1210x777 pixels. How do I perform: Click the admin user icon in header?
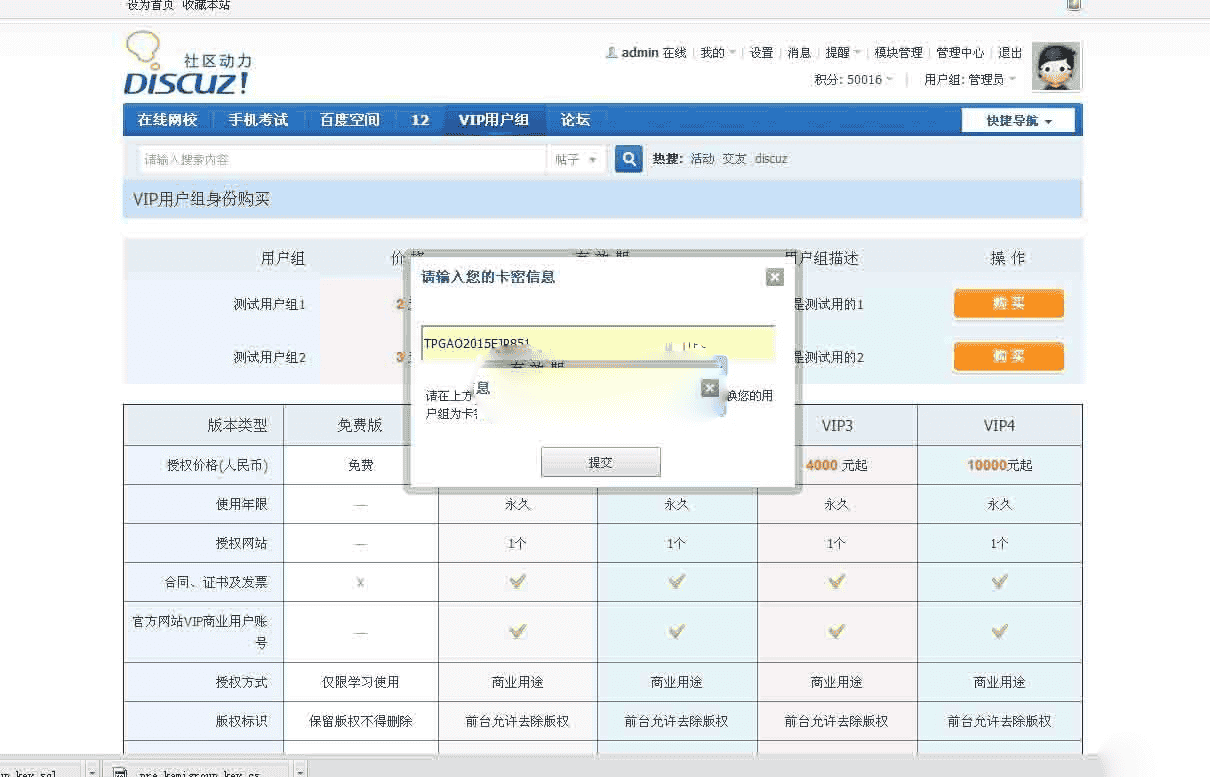[x=611, y=53]
